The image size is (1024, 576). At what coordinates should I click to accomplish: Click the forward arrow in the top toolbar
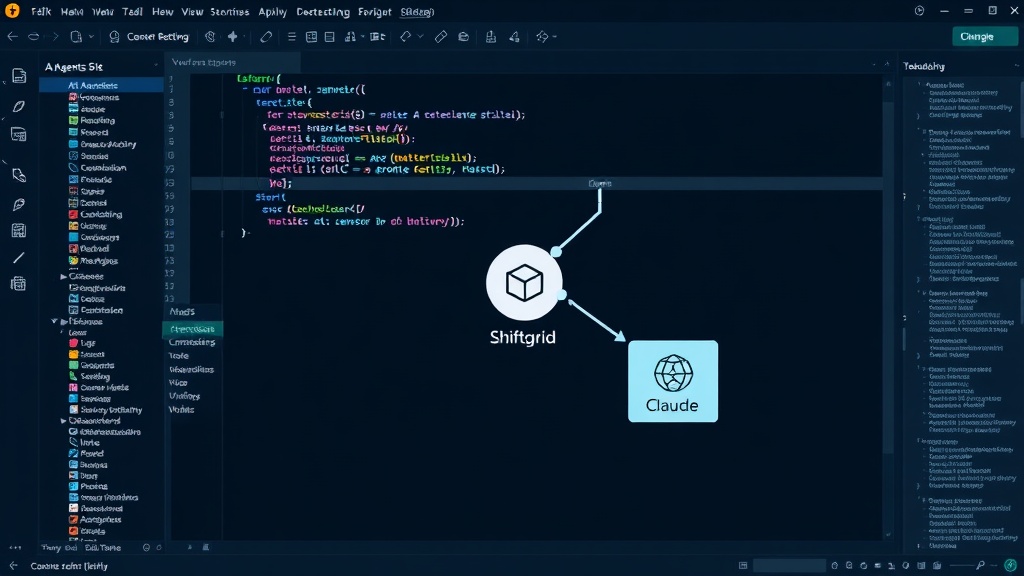click(x=55, y=37)
